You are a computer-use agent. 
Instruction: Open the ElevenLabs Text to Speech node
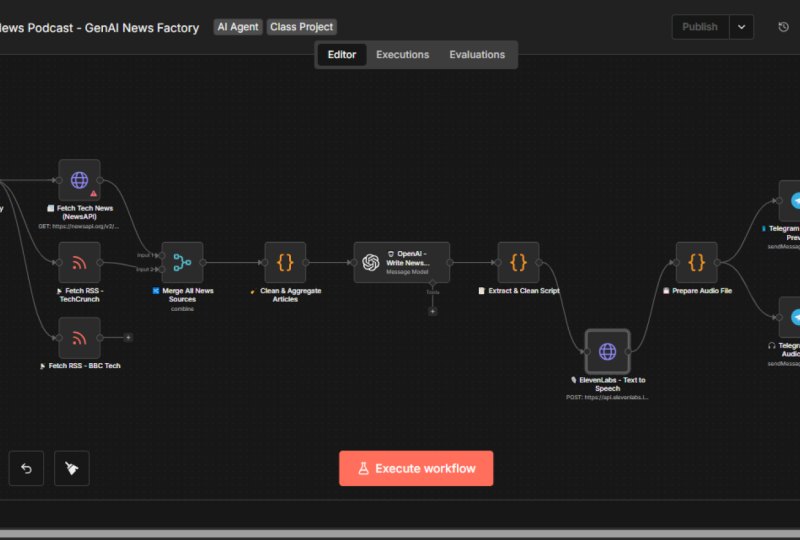tap(607, 351)
